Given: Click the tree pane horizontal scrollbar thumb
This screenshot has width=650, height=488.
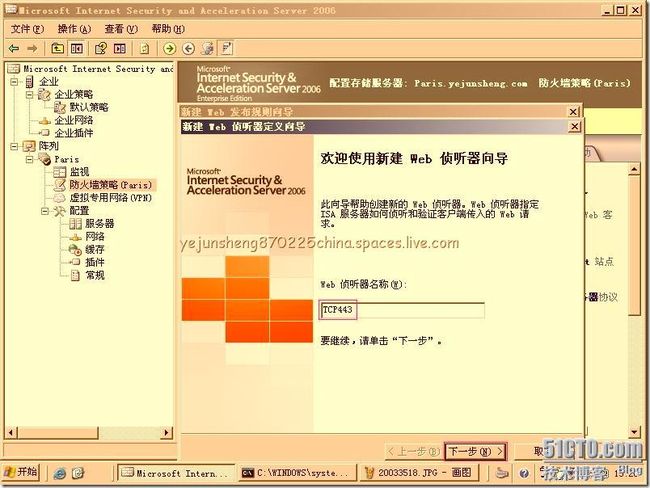Looking at the screenshot, I should click(x=58, y=433).
